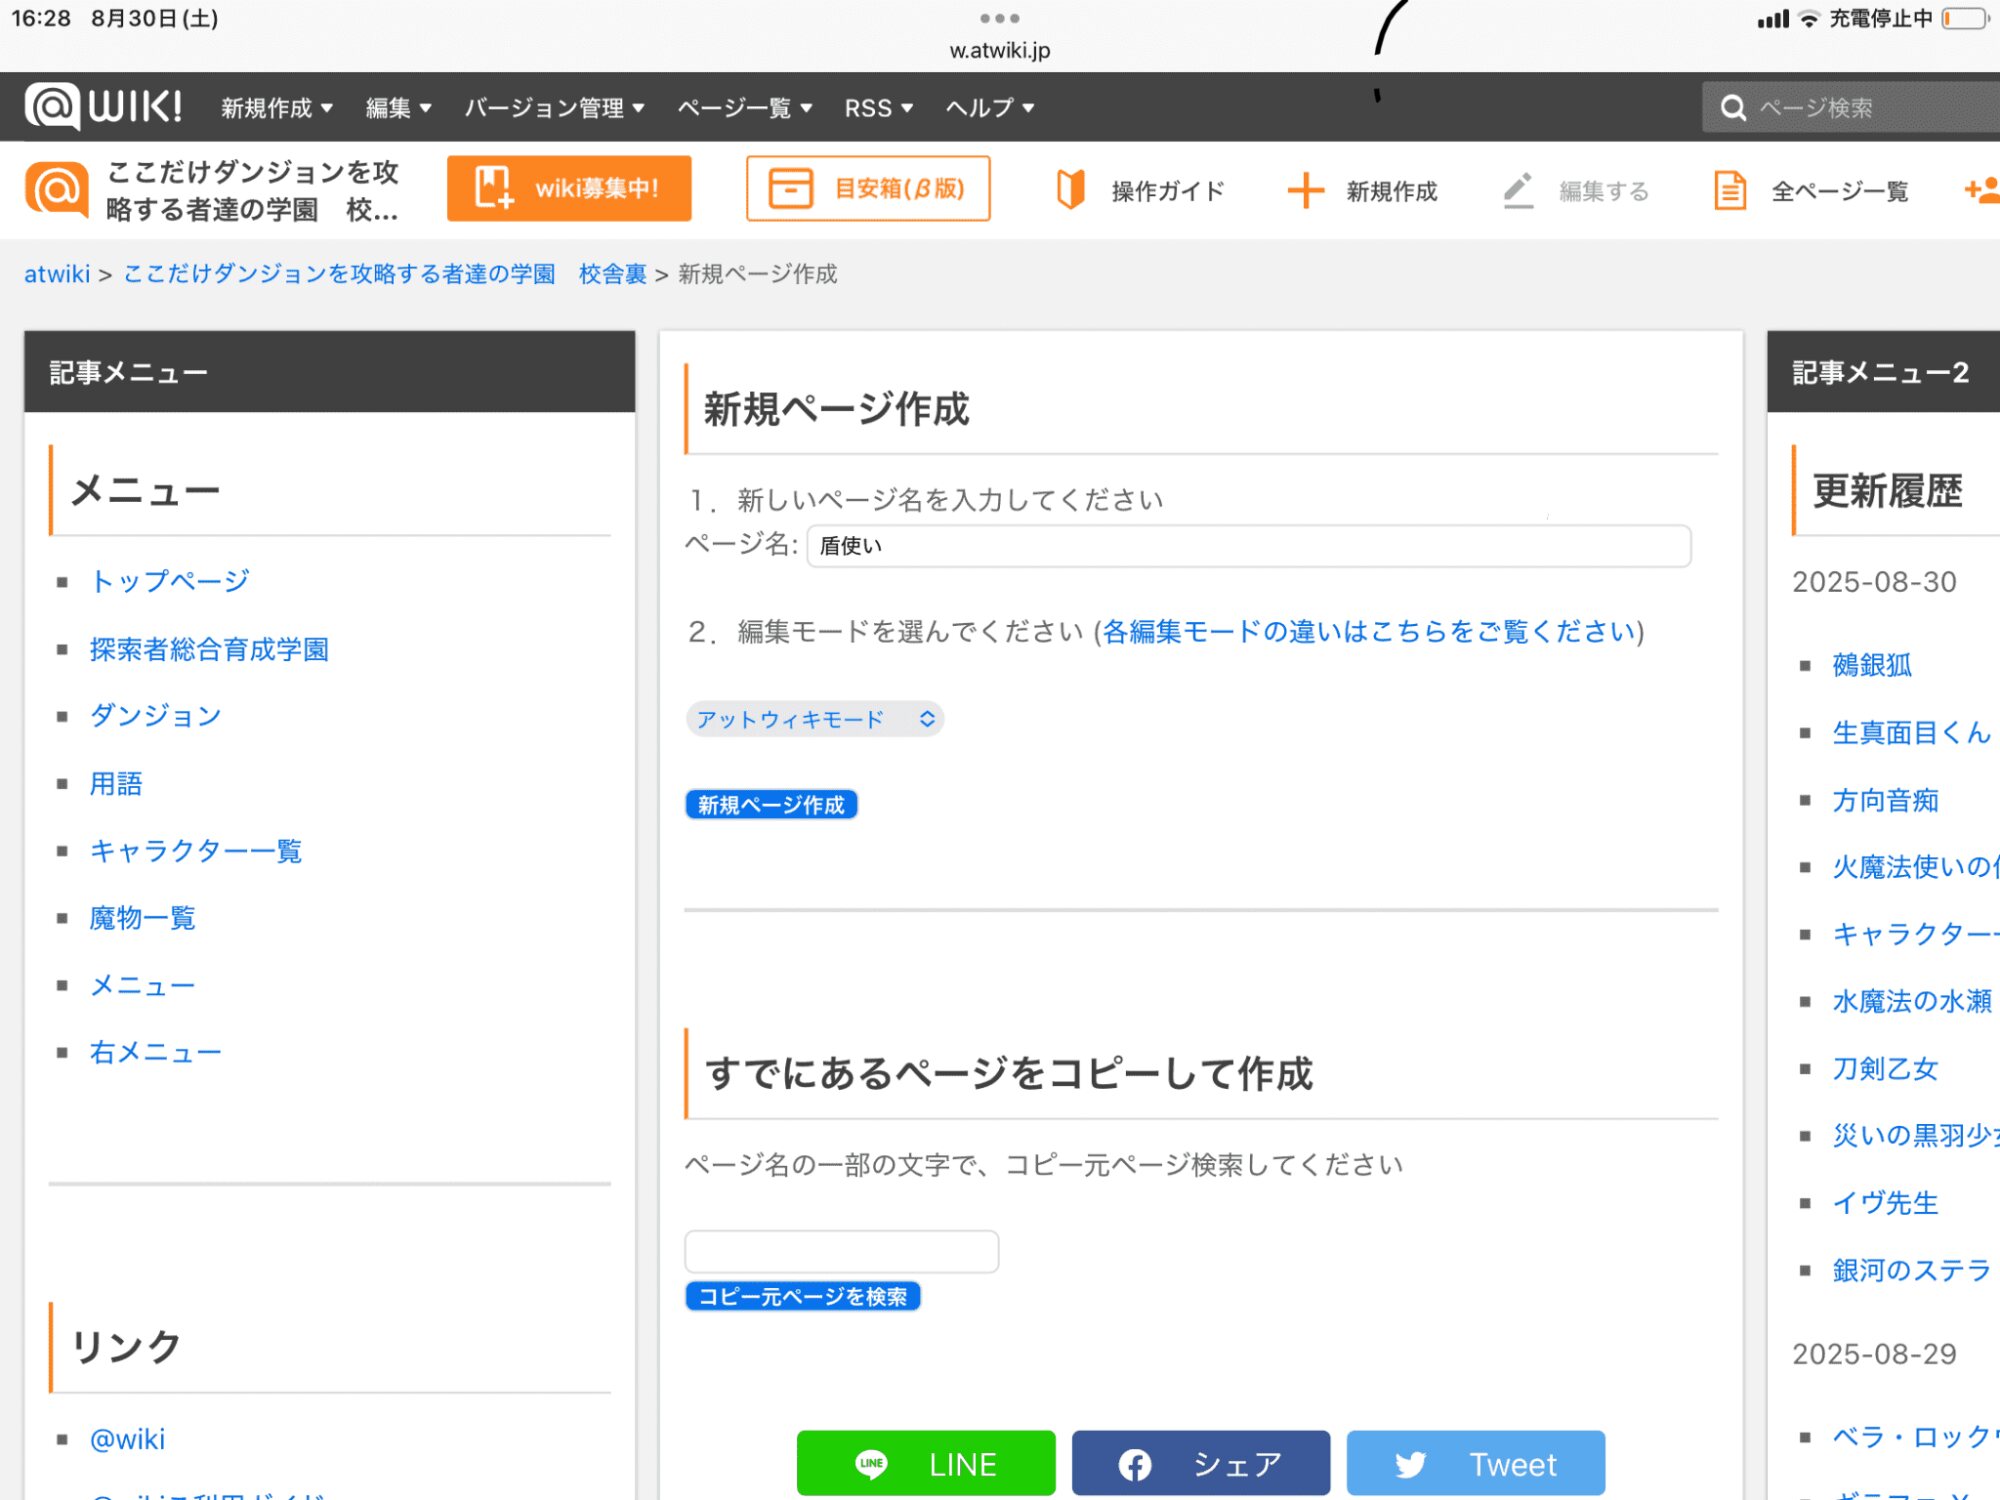The width and height of the screenshot is (2000, 1500).
Task: Open the ヘルプ menu
Action: tap(989, 108)
